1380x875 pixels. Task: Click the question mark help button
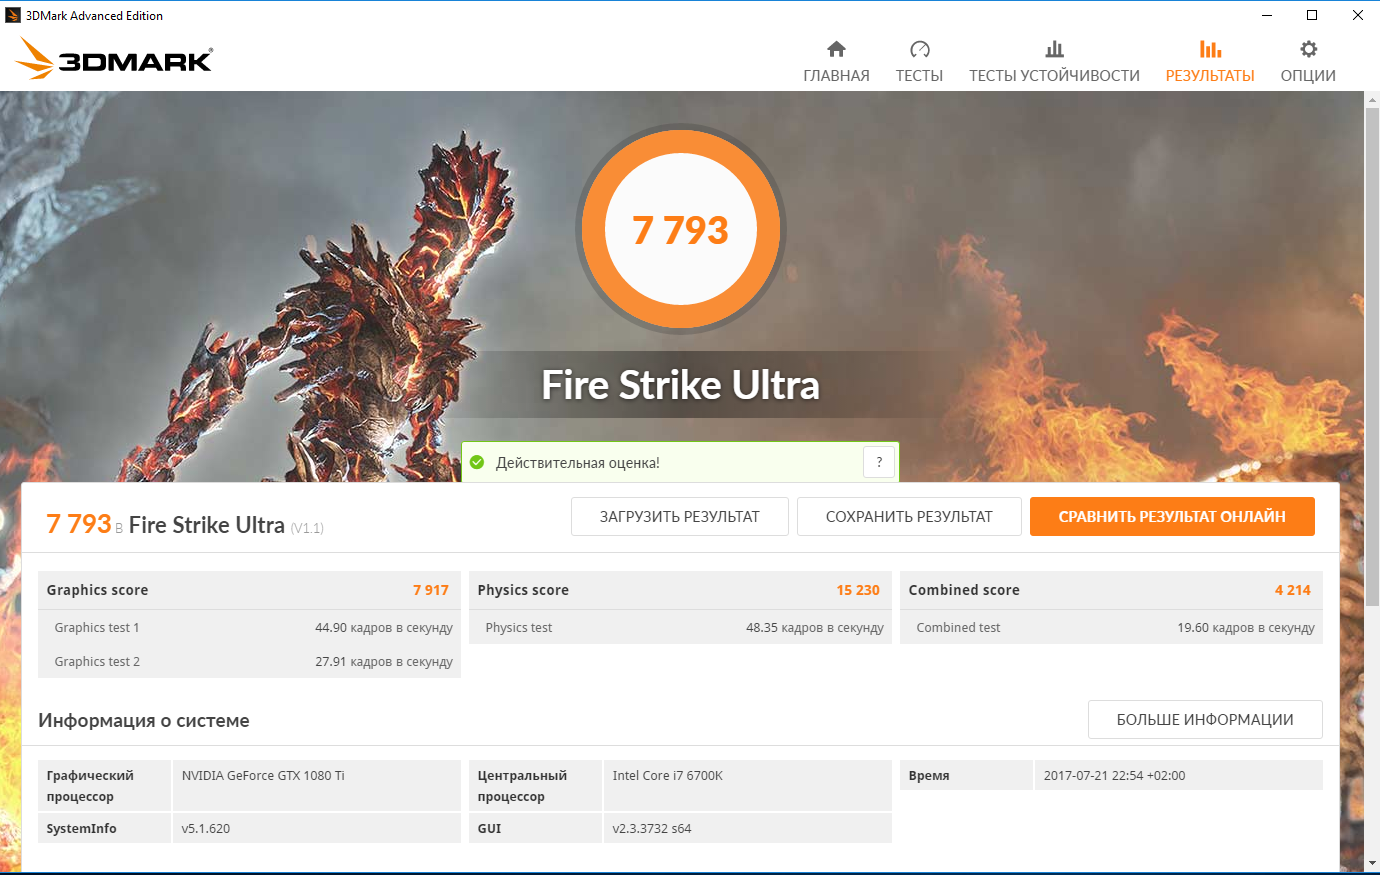pos(879,462)
